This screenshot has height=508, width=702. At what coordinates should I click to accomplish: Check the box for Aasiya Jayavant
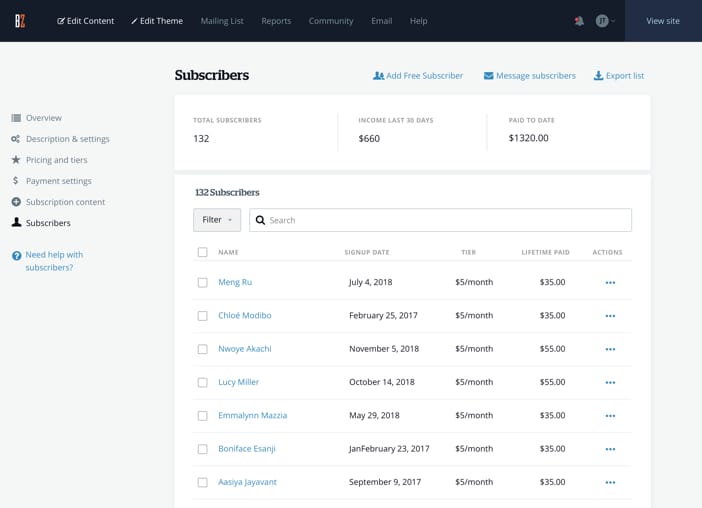tap(202, 482)
